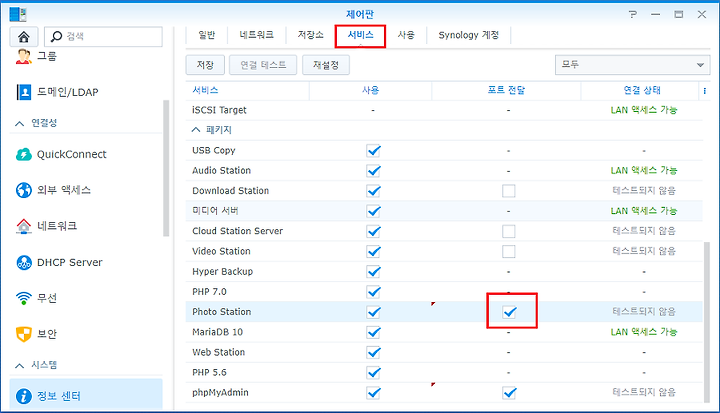Toggle Web Station 사용 checkbox

tap(373, 352)
